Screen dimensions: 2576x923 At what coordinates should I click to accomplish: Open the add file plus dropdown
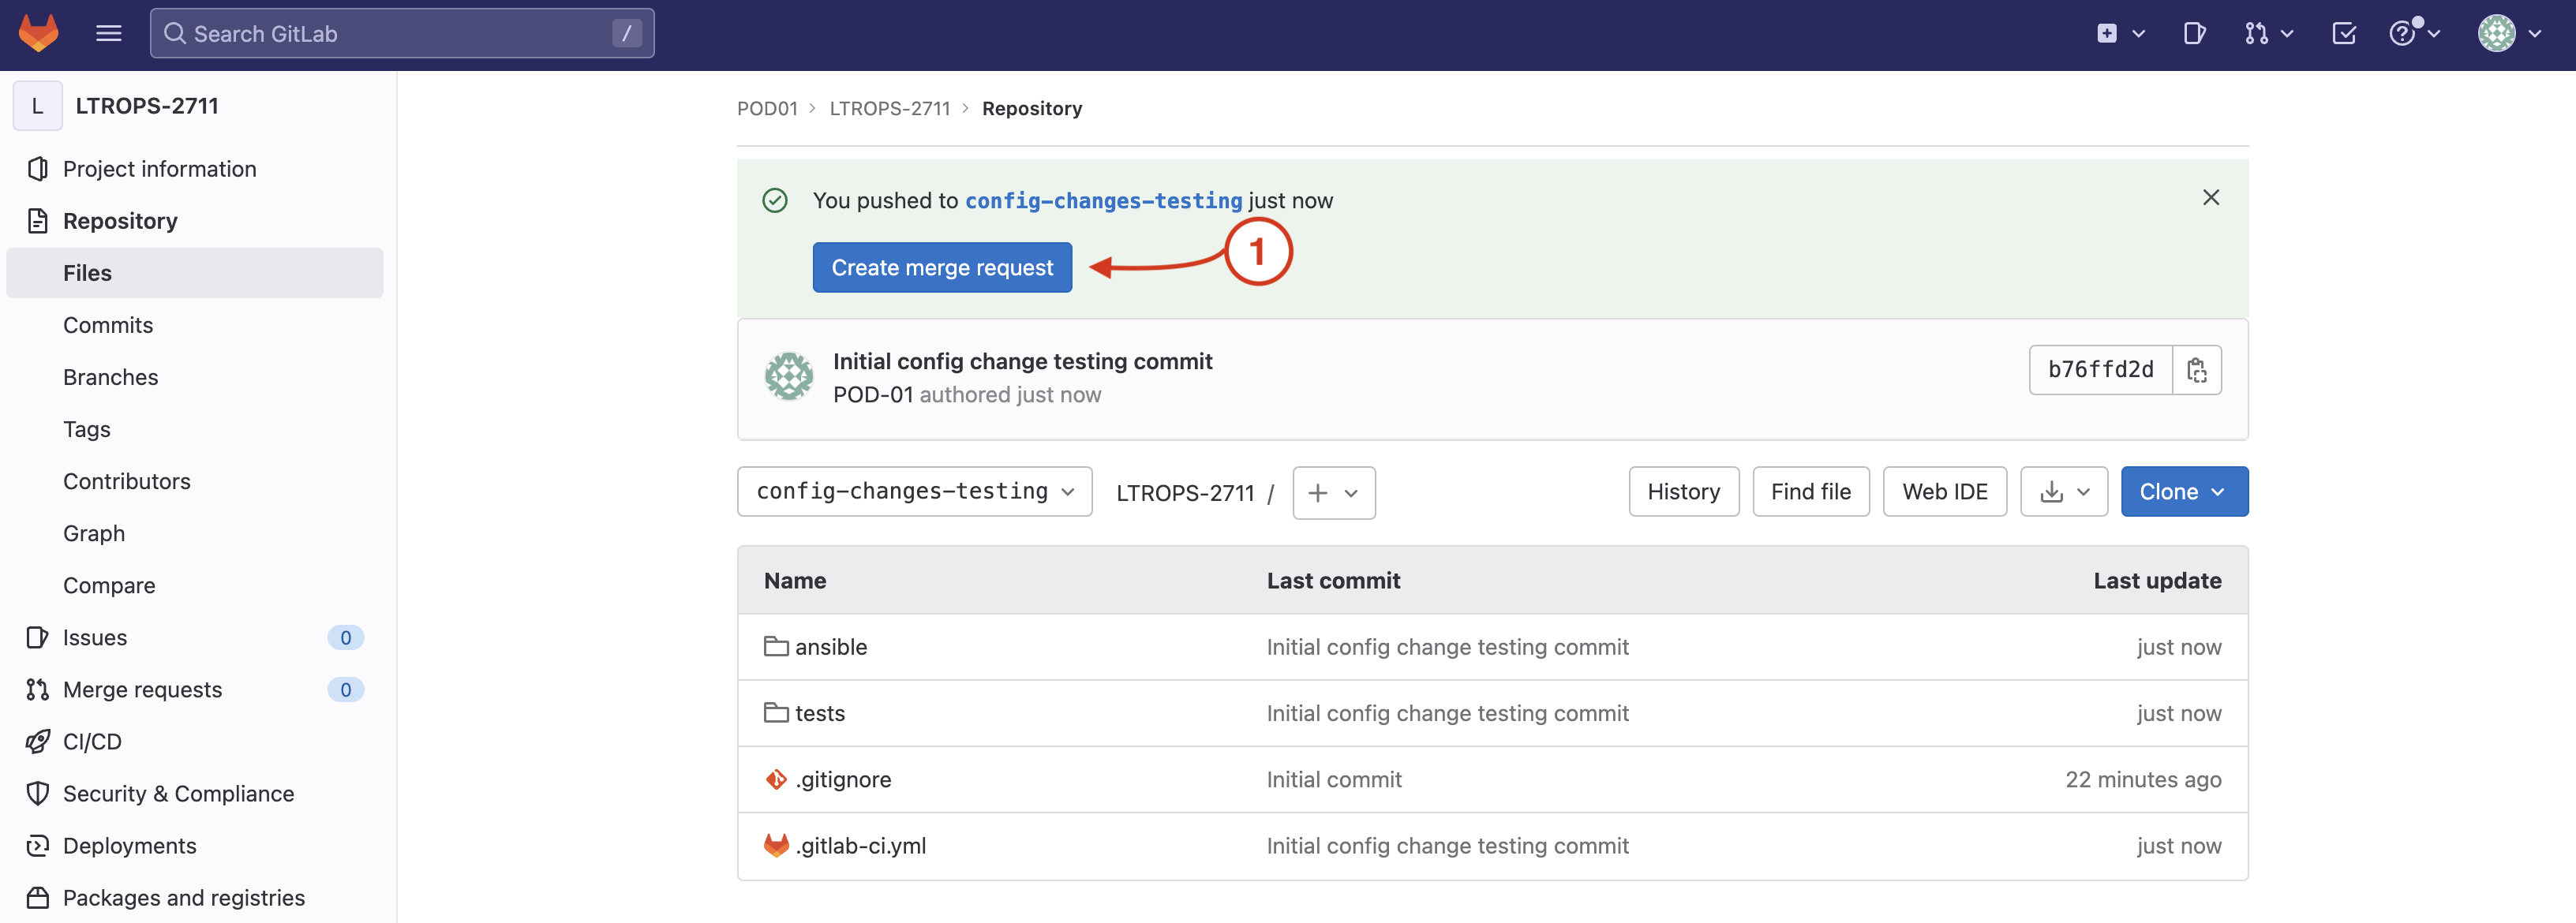1333,492
